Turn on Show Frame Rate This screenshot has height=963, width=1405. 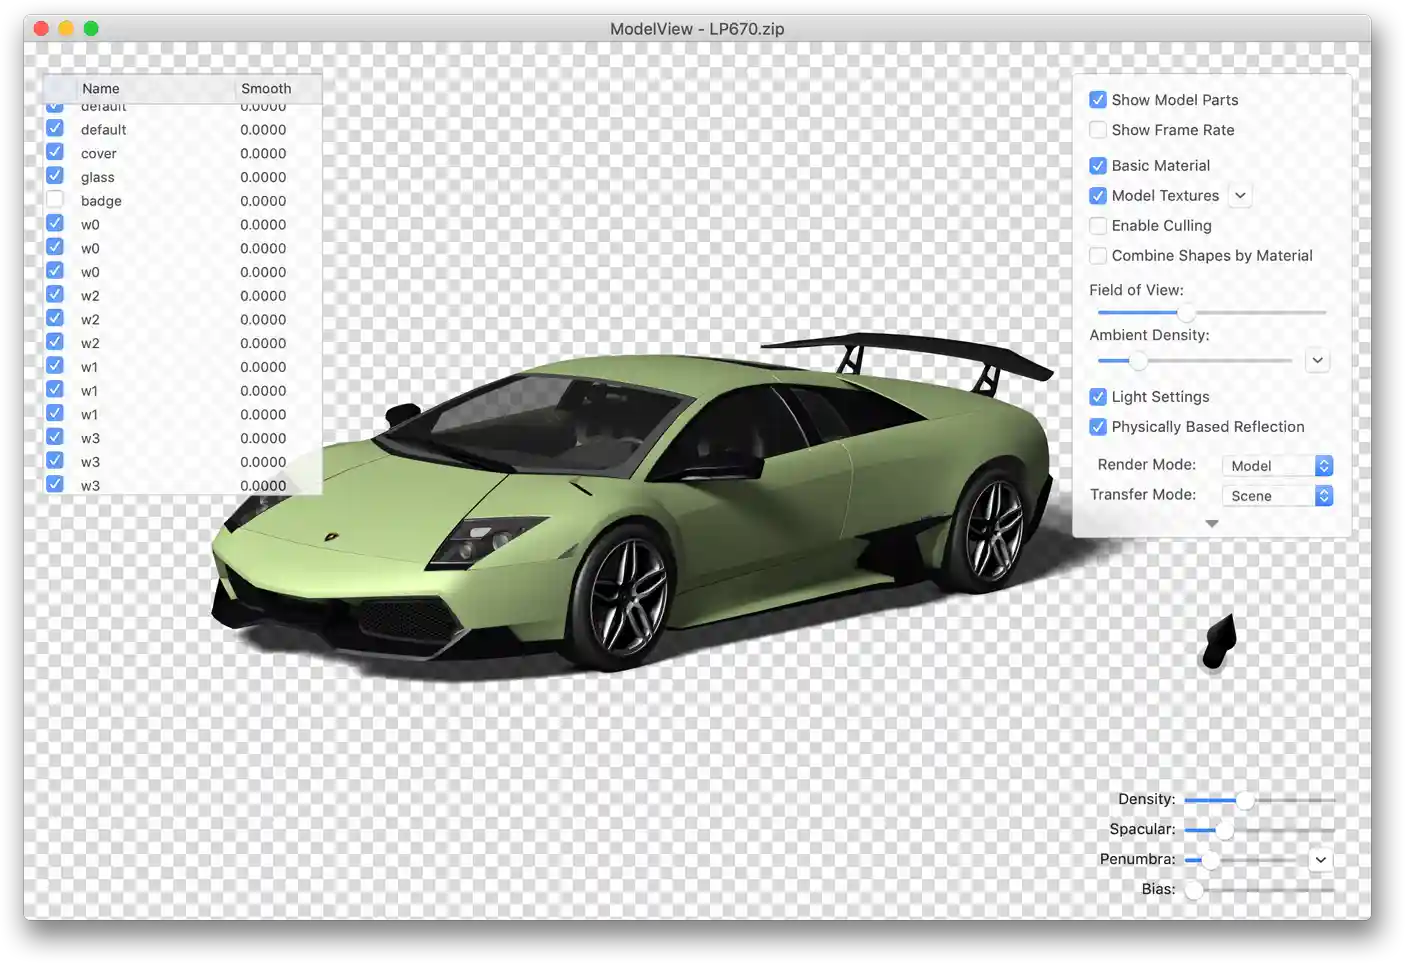point(1098,130)
